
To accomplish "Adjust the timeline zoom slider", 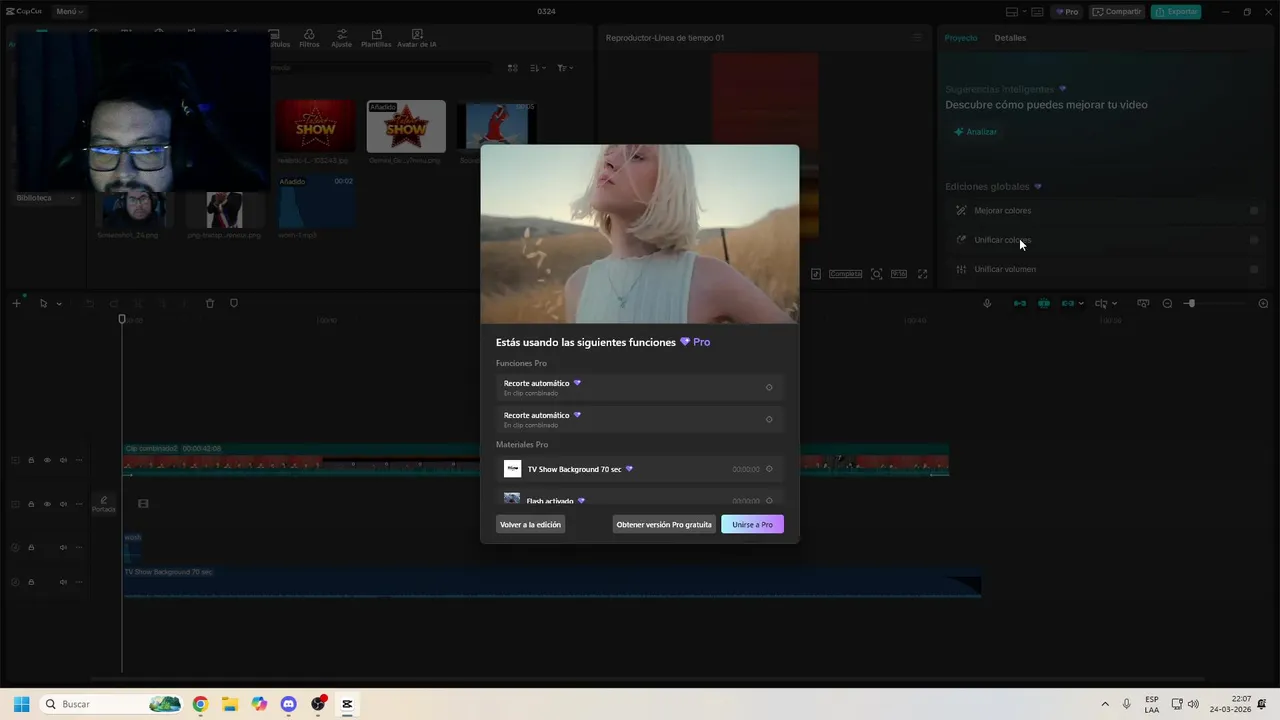I will coord(1190,303).
